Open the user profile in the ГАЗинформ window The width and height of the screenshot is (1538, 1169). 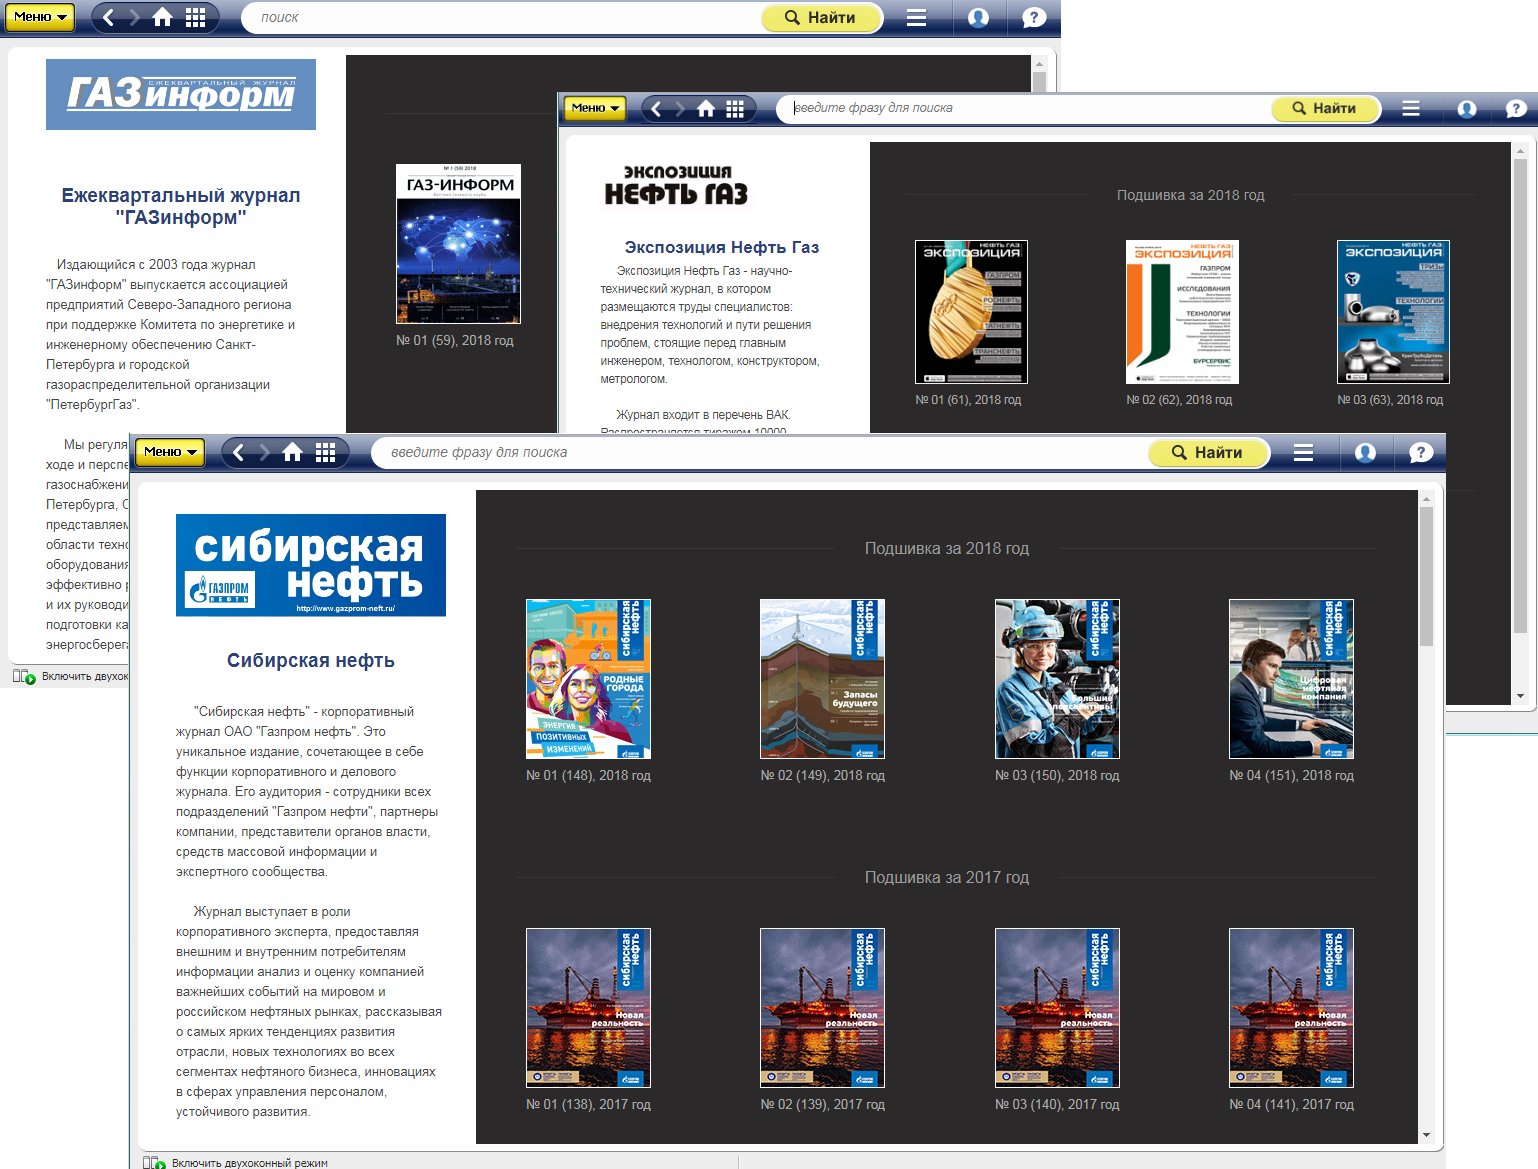click(x=979, y=17)
